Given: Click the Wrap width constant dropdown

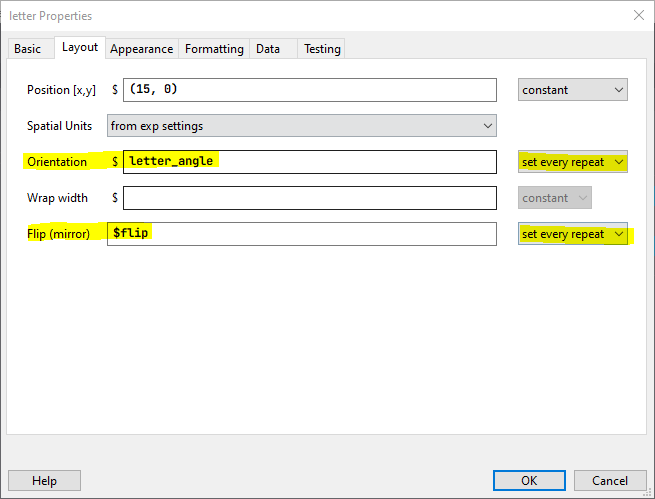Looking at the screenshot, I should [x=555, y=198].
